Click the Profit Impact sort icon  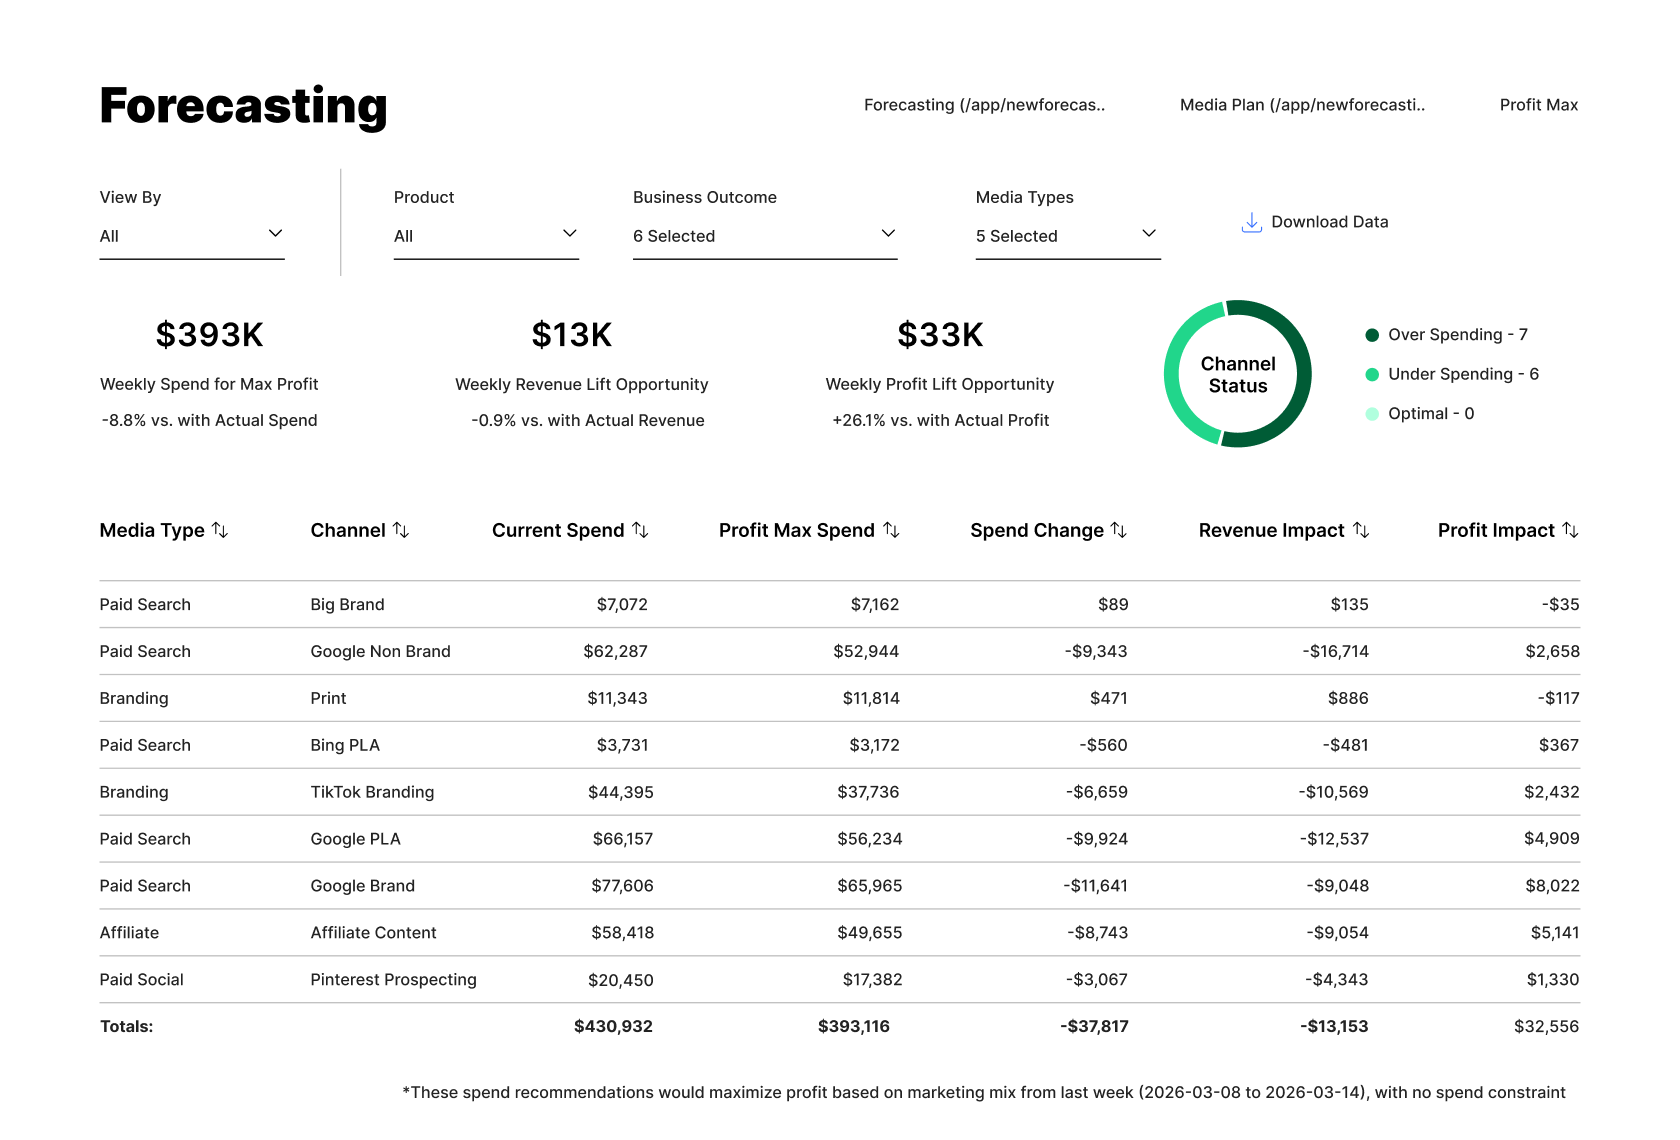[1570, 530]
